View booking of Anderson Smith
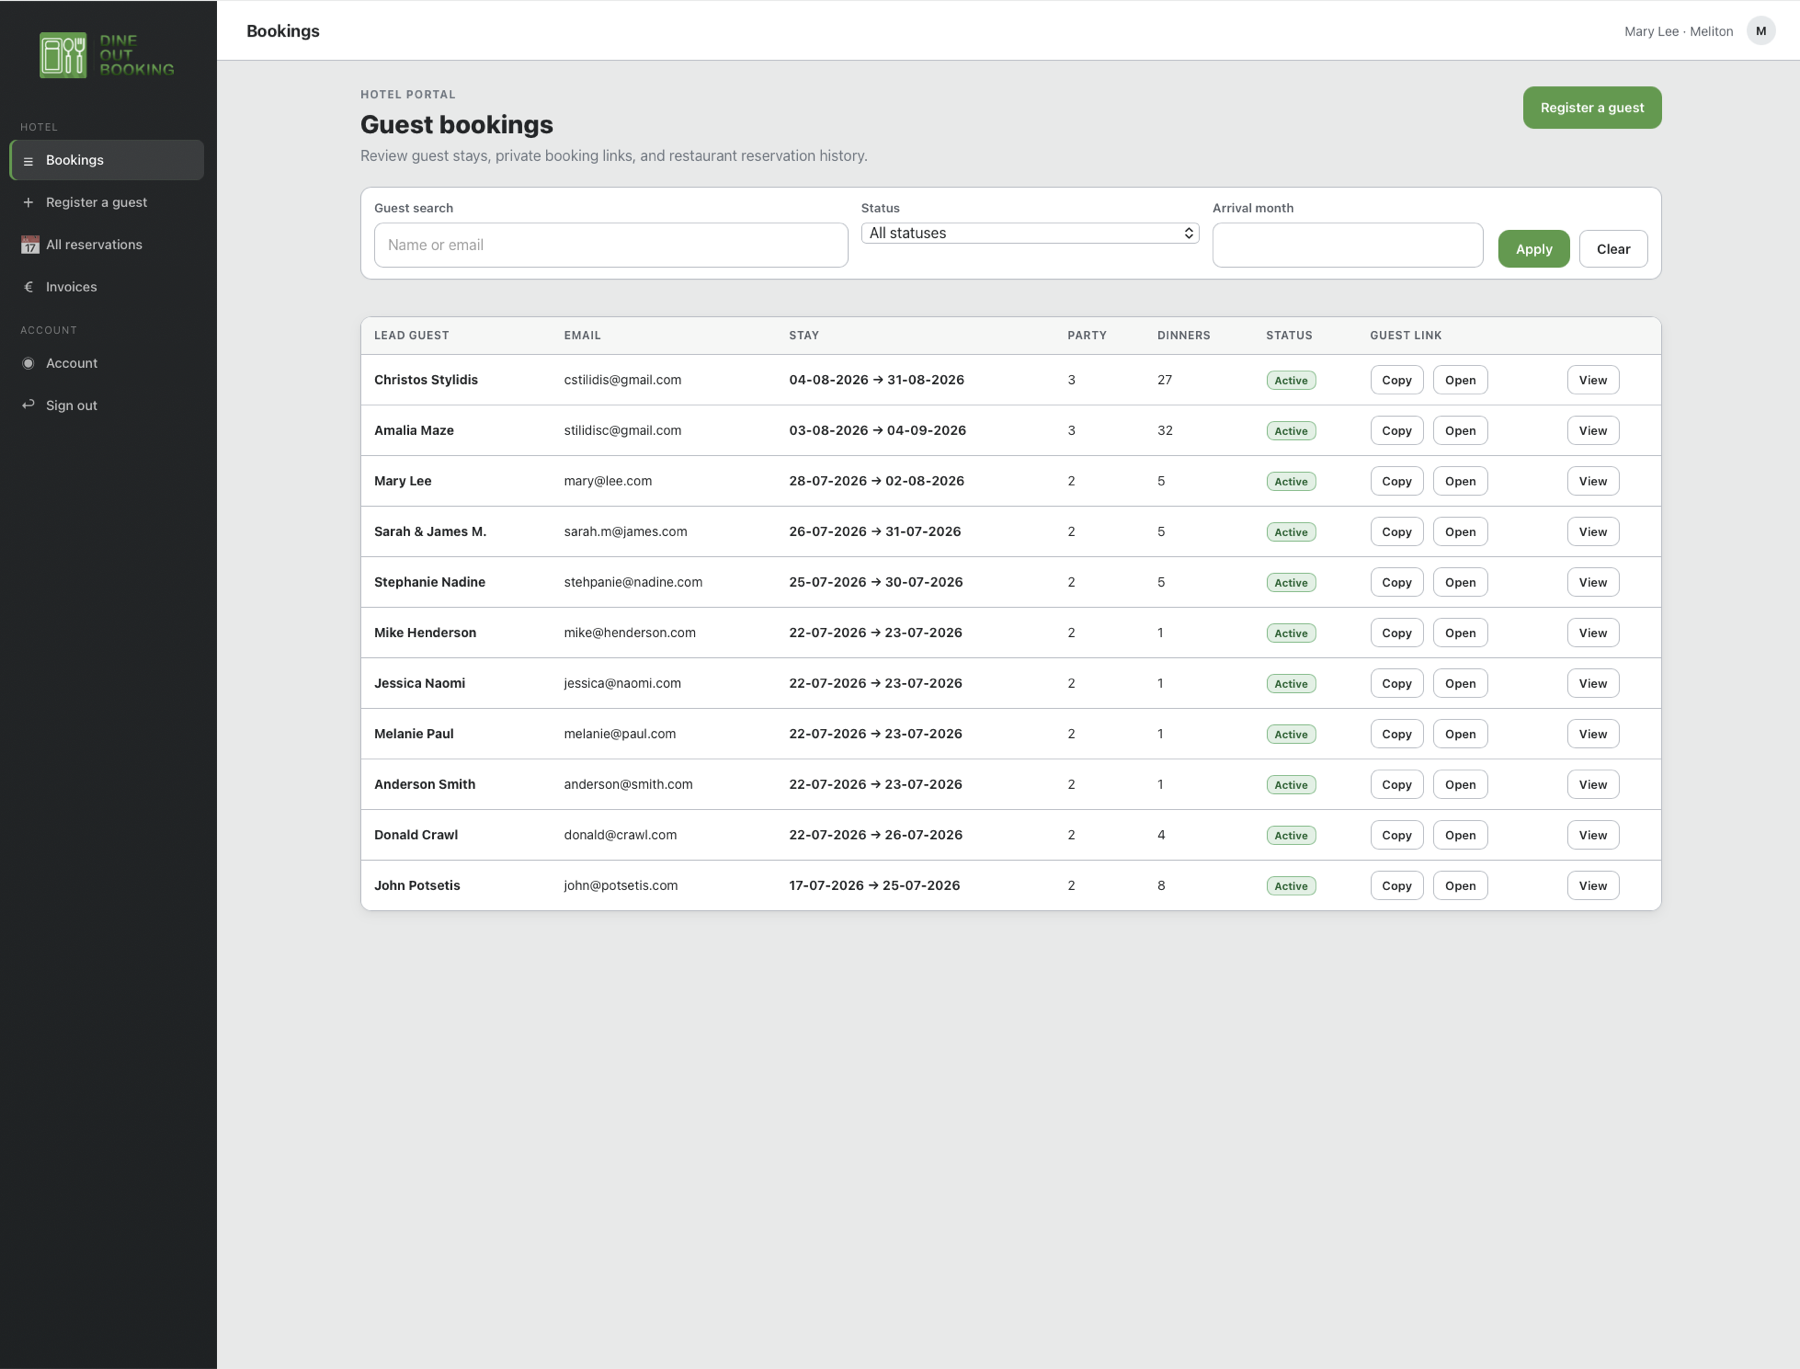 pos(1592,785)
